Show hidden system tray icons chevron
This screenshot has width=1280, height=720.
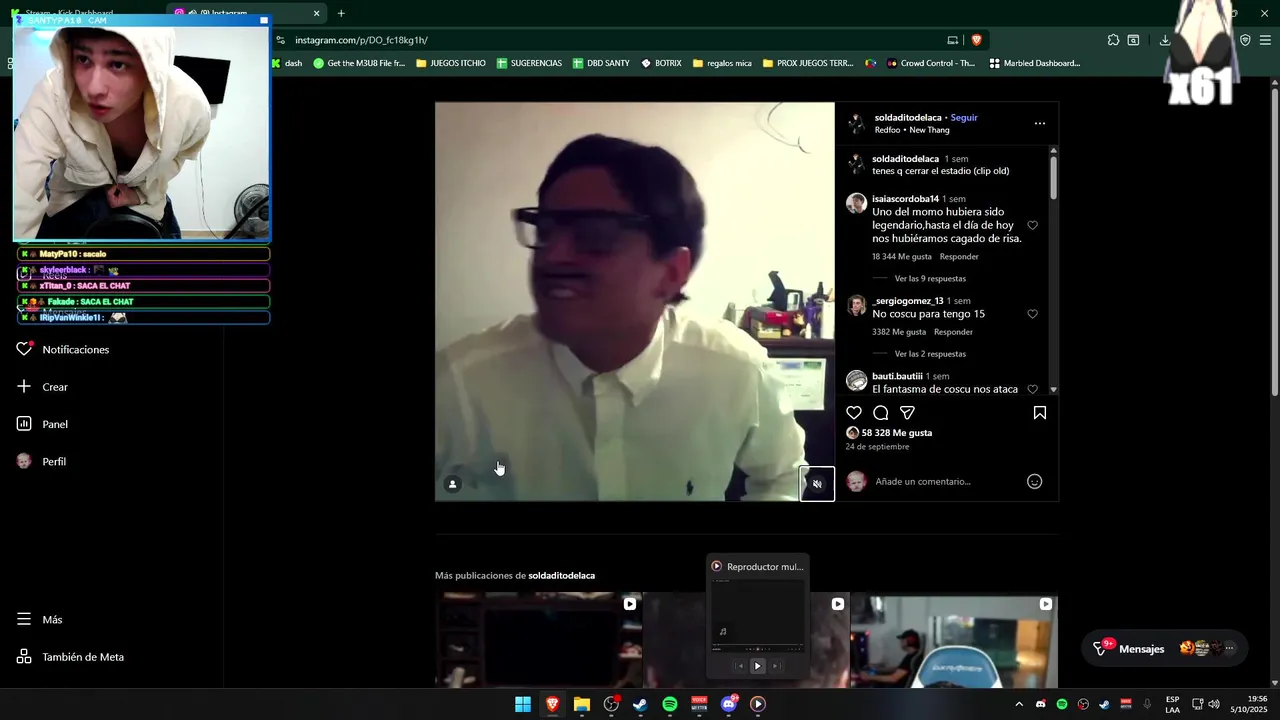pos(1019,704)
